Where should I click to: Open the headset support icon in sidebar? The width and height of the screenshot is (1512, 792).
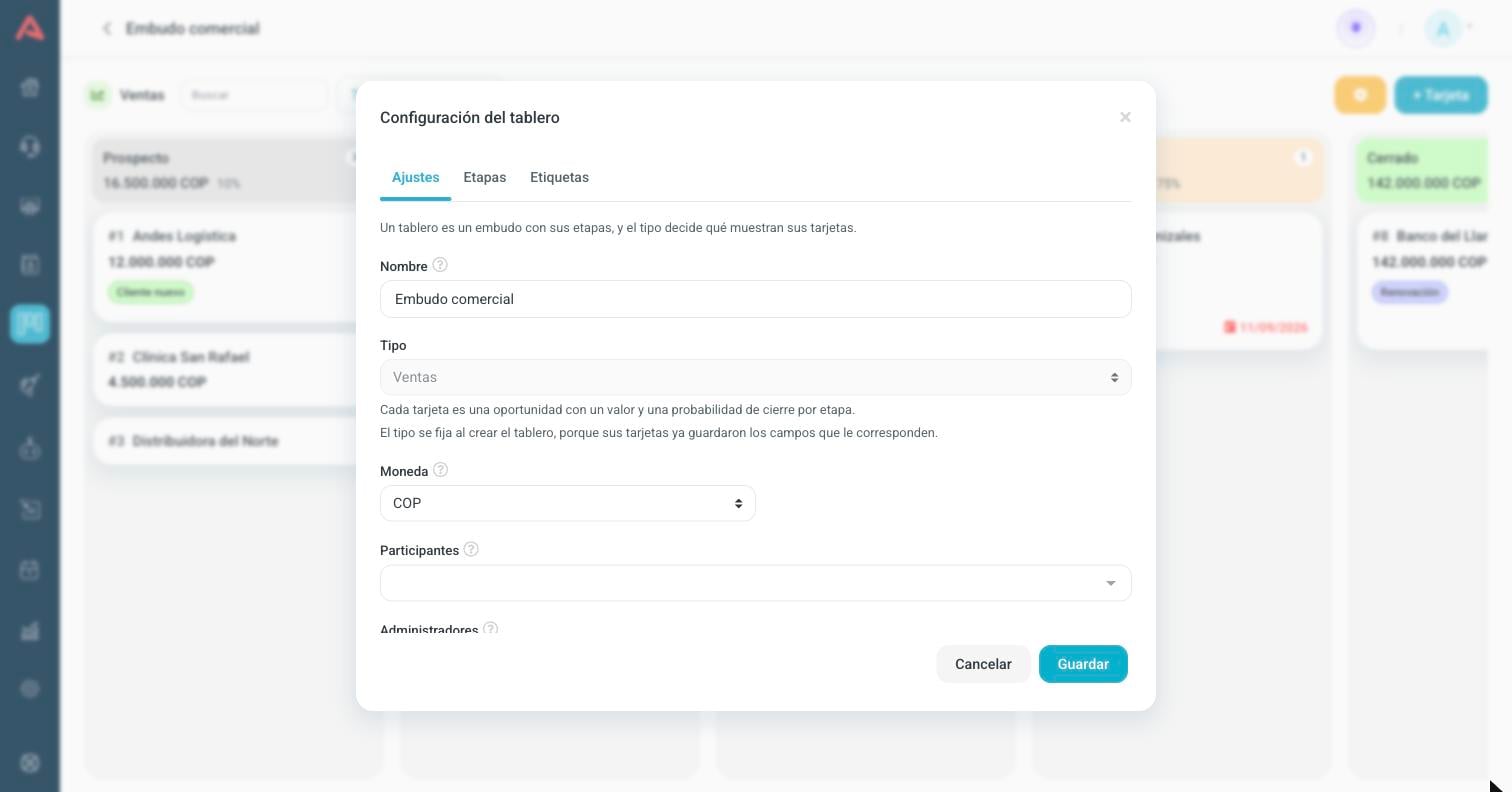[30, 147]
